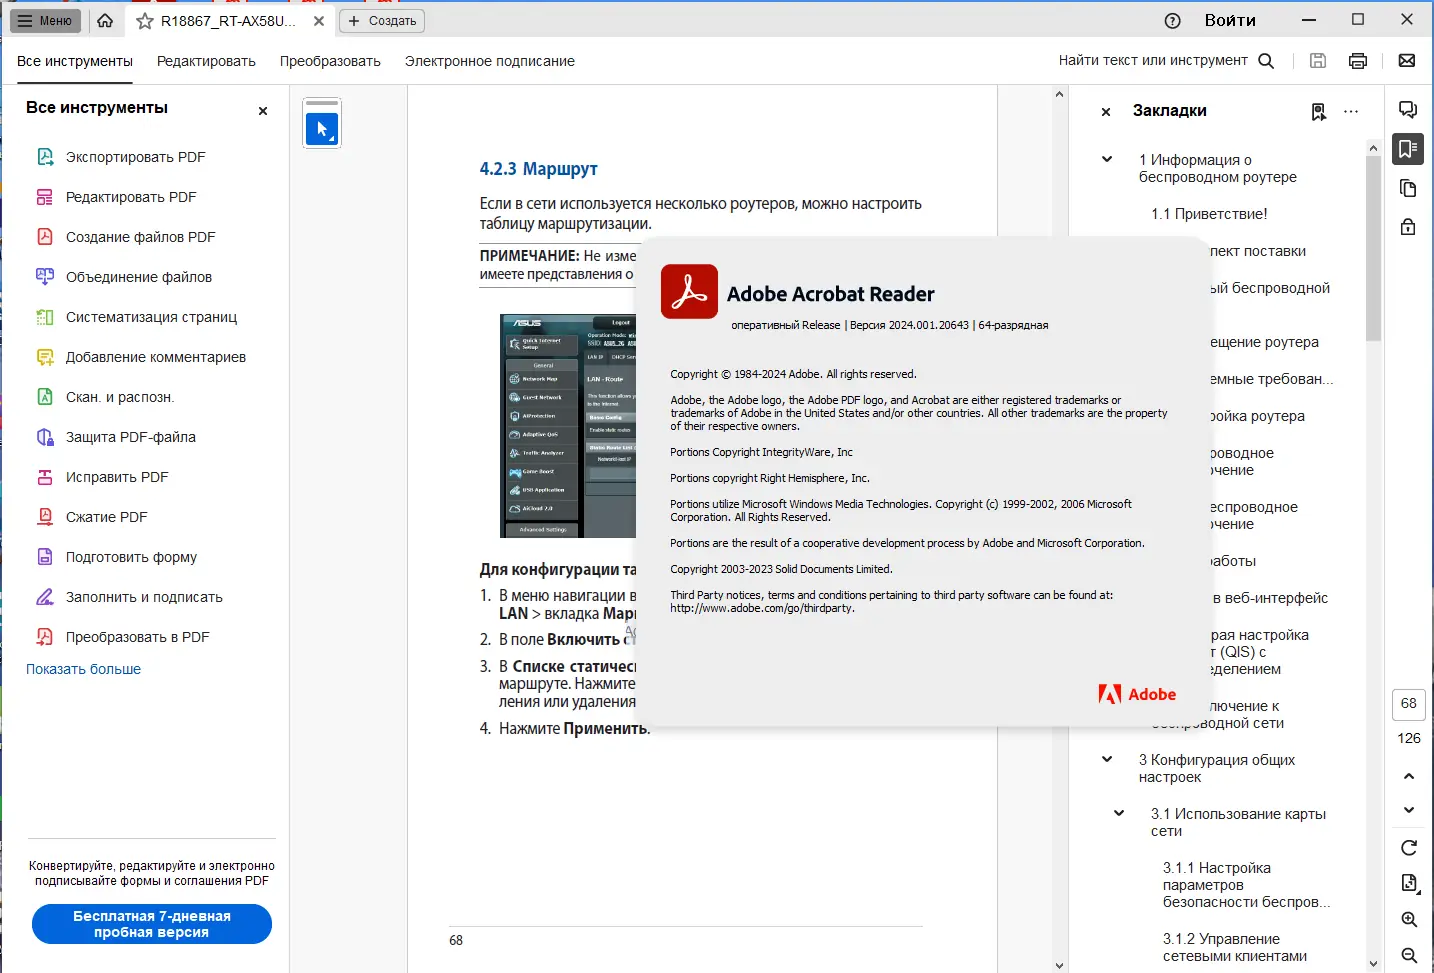
Task: Open Исправить PDF tool
Action: [117, 477]
